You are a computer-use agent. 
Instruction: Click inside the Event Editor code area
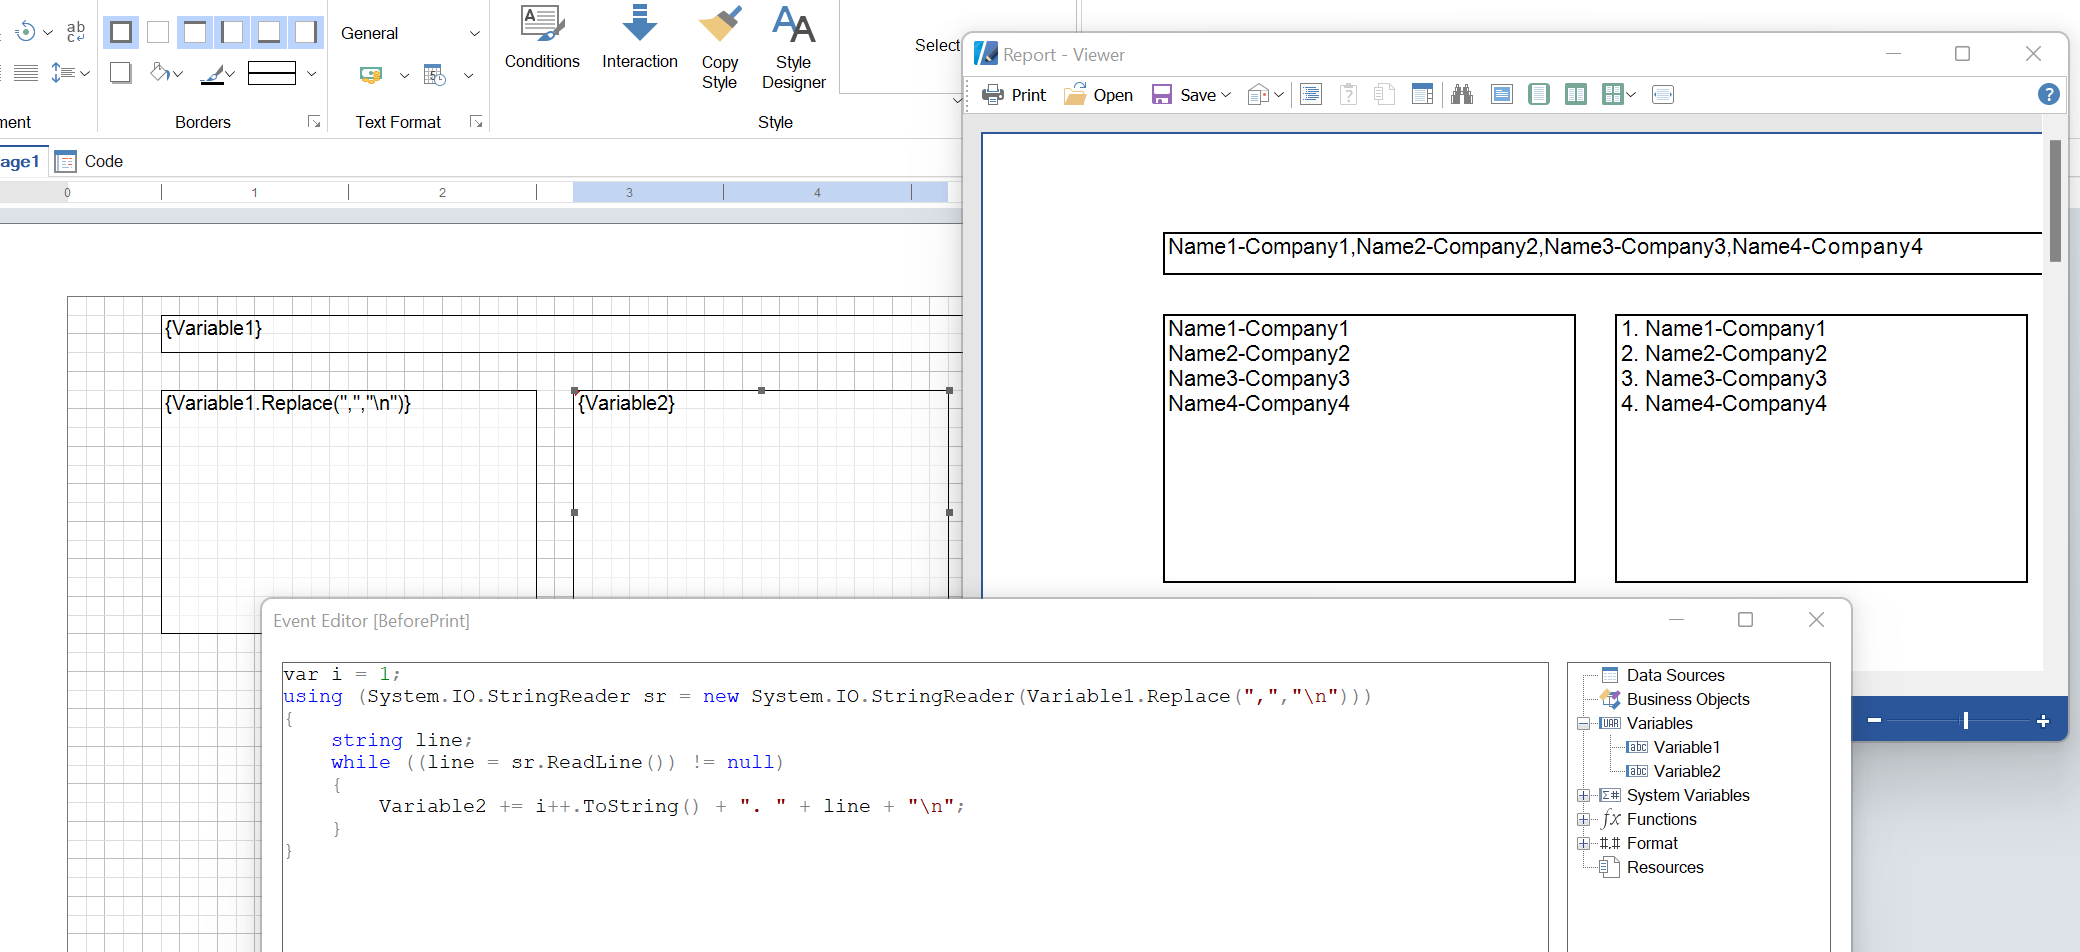coord(915,806)
